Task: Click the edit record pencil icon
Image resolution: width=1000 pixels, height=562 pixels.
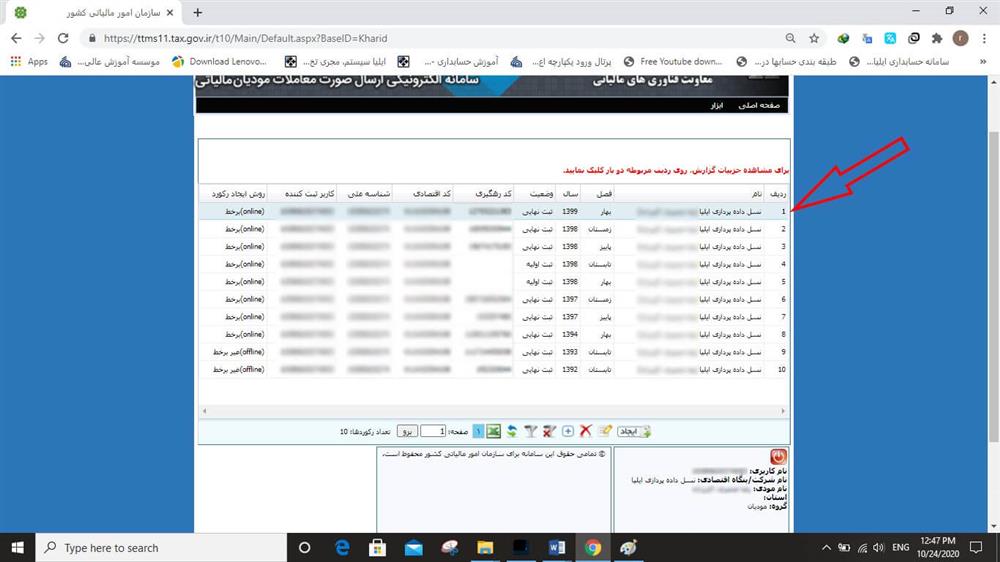Action: 605,431
